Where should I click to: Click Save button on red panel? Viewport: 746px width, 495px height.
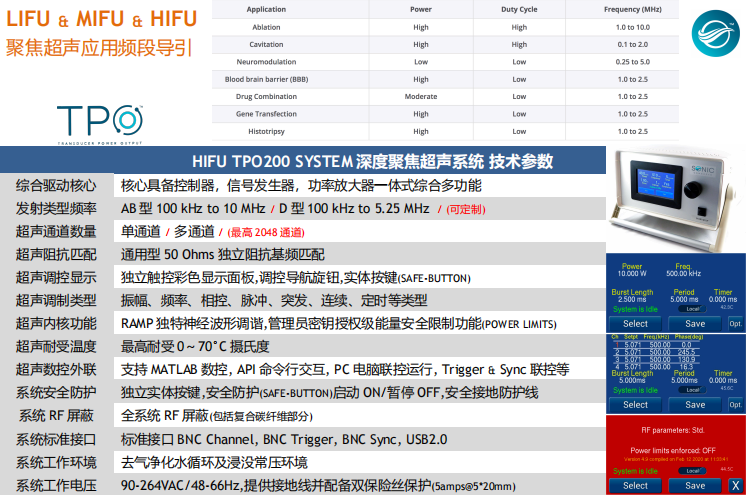coord(694,485)
